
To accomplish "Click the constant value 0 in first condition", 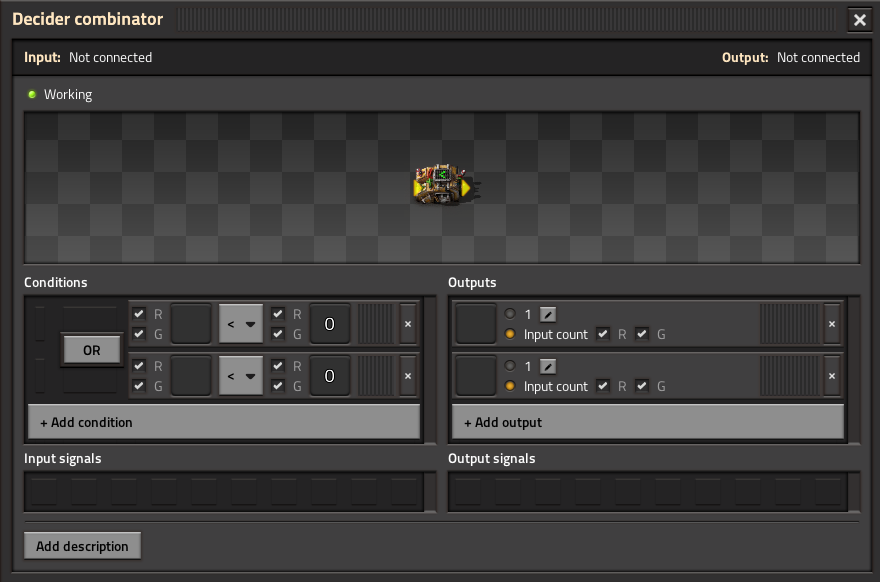I will (329, 324).
